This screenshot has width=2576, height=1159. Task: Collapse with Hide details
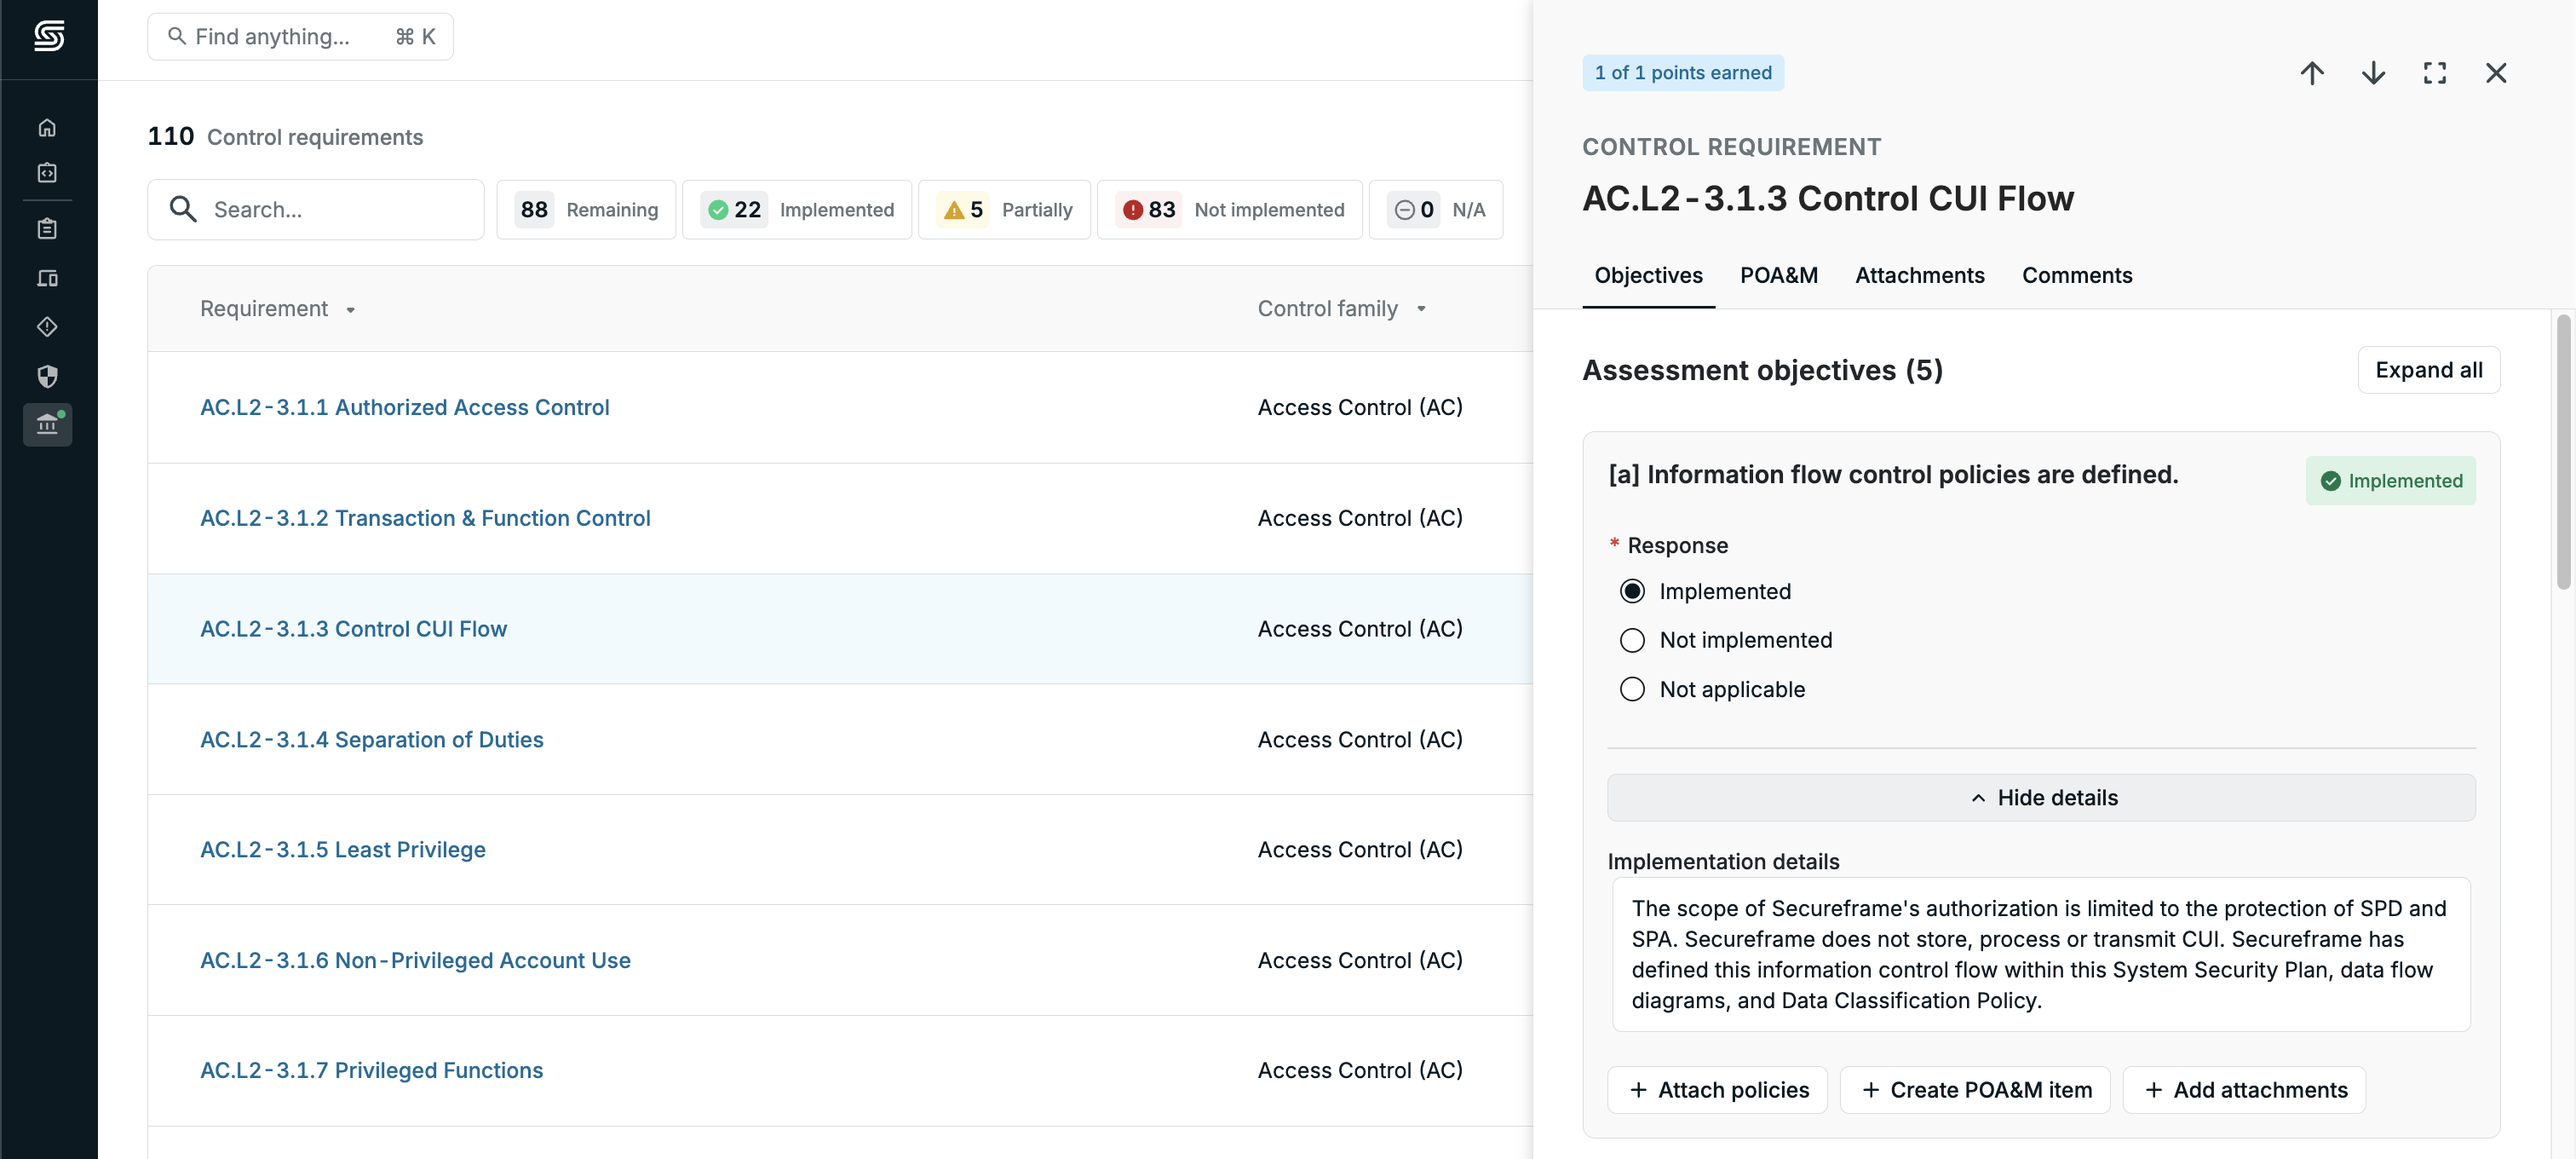(2041, 798)
